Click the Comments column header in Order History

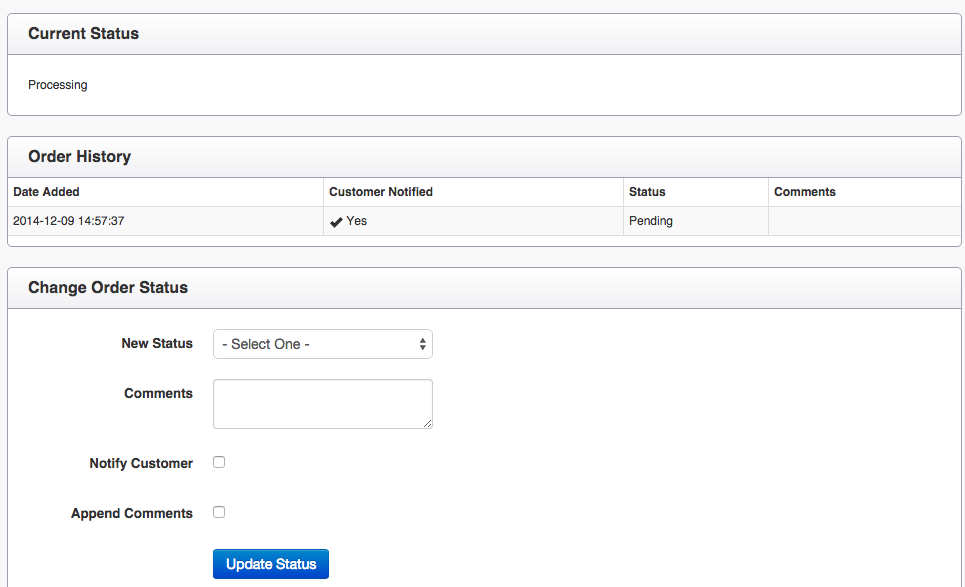(804, 192)
